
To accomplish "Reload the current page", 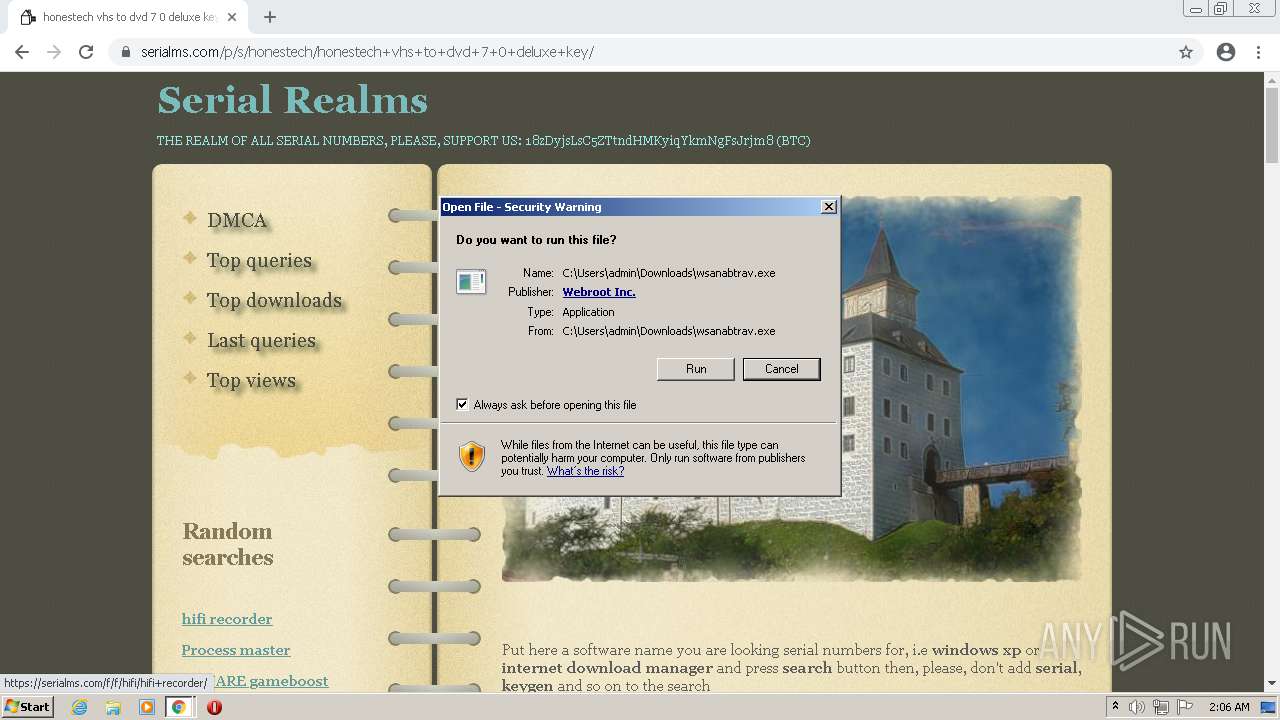I will coord(86,52).
